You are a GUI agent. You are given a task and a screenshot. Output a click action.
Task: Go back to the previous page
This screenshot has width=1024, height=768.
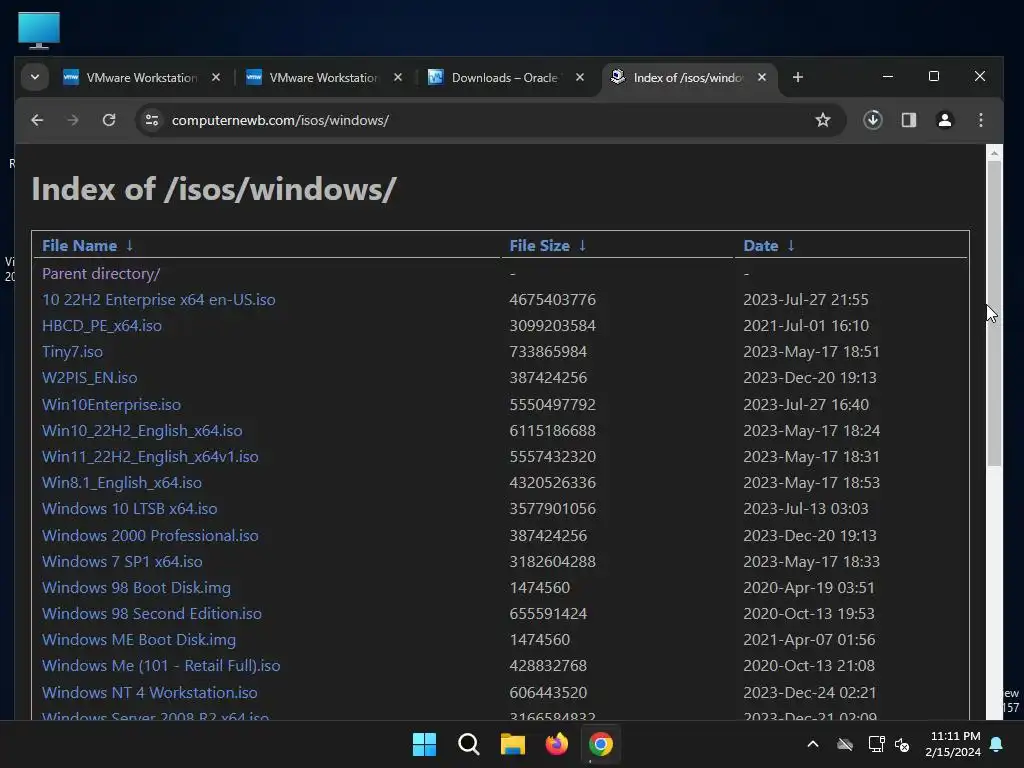(x=37, y=120)
